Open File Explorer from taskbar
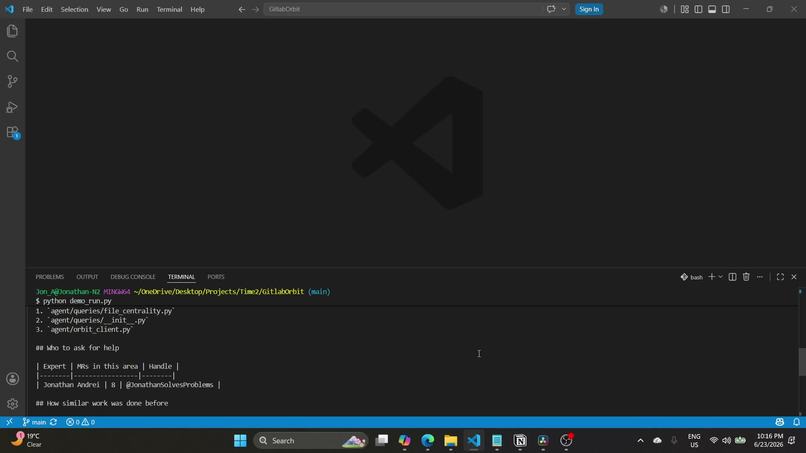The image size is (806, 453). point(451,441)
